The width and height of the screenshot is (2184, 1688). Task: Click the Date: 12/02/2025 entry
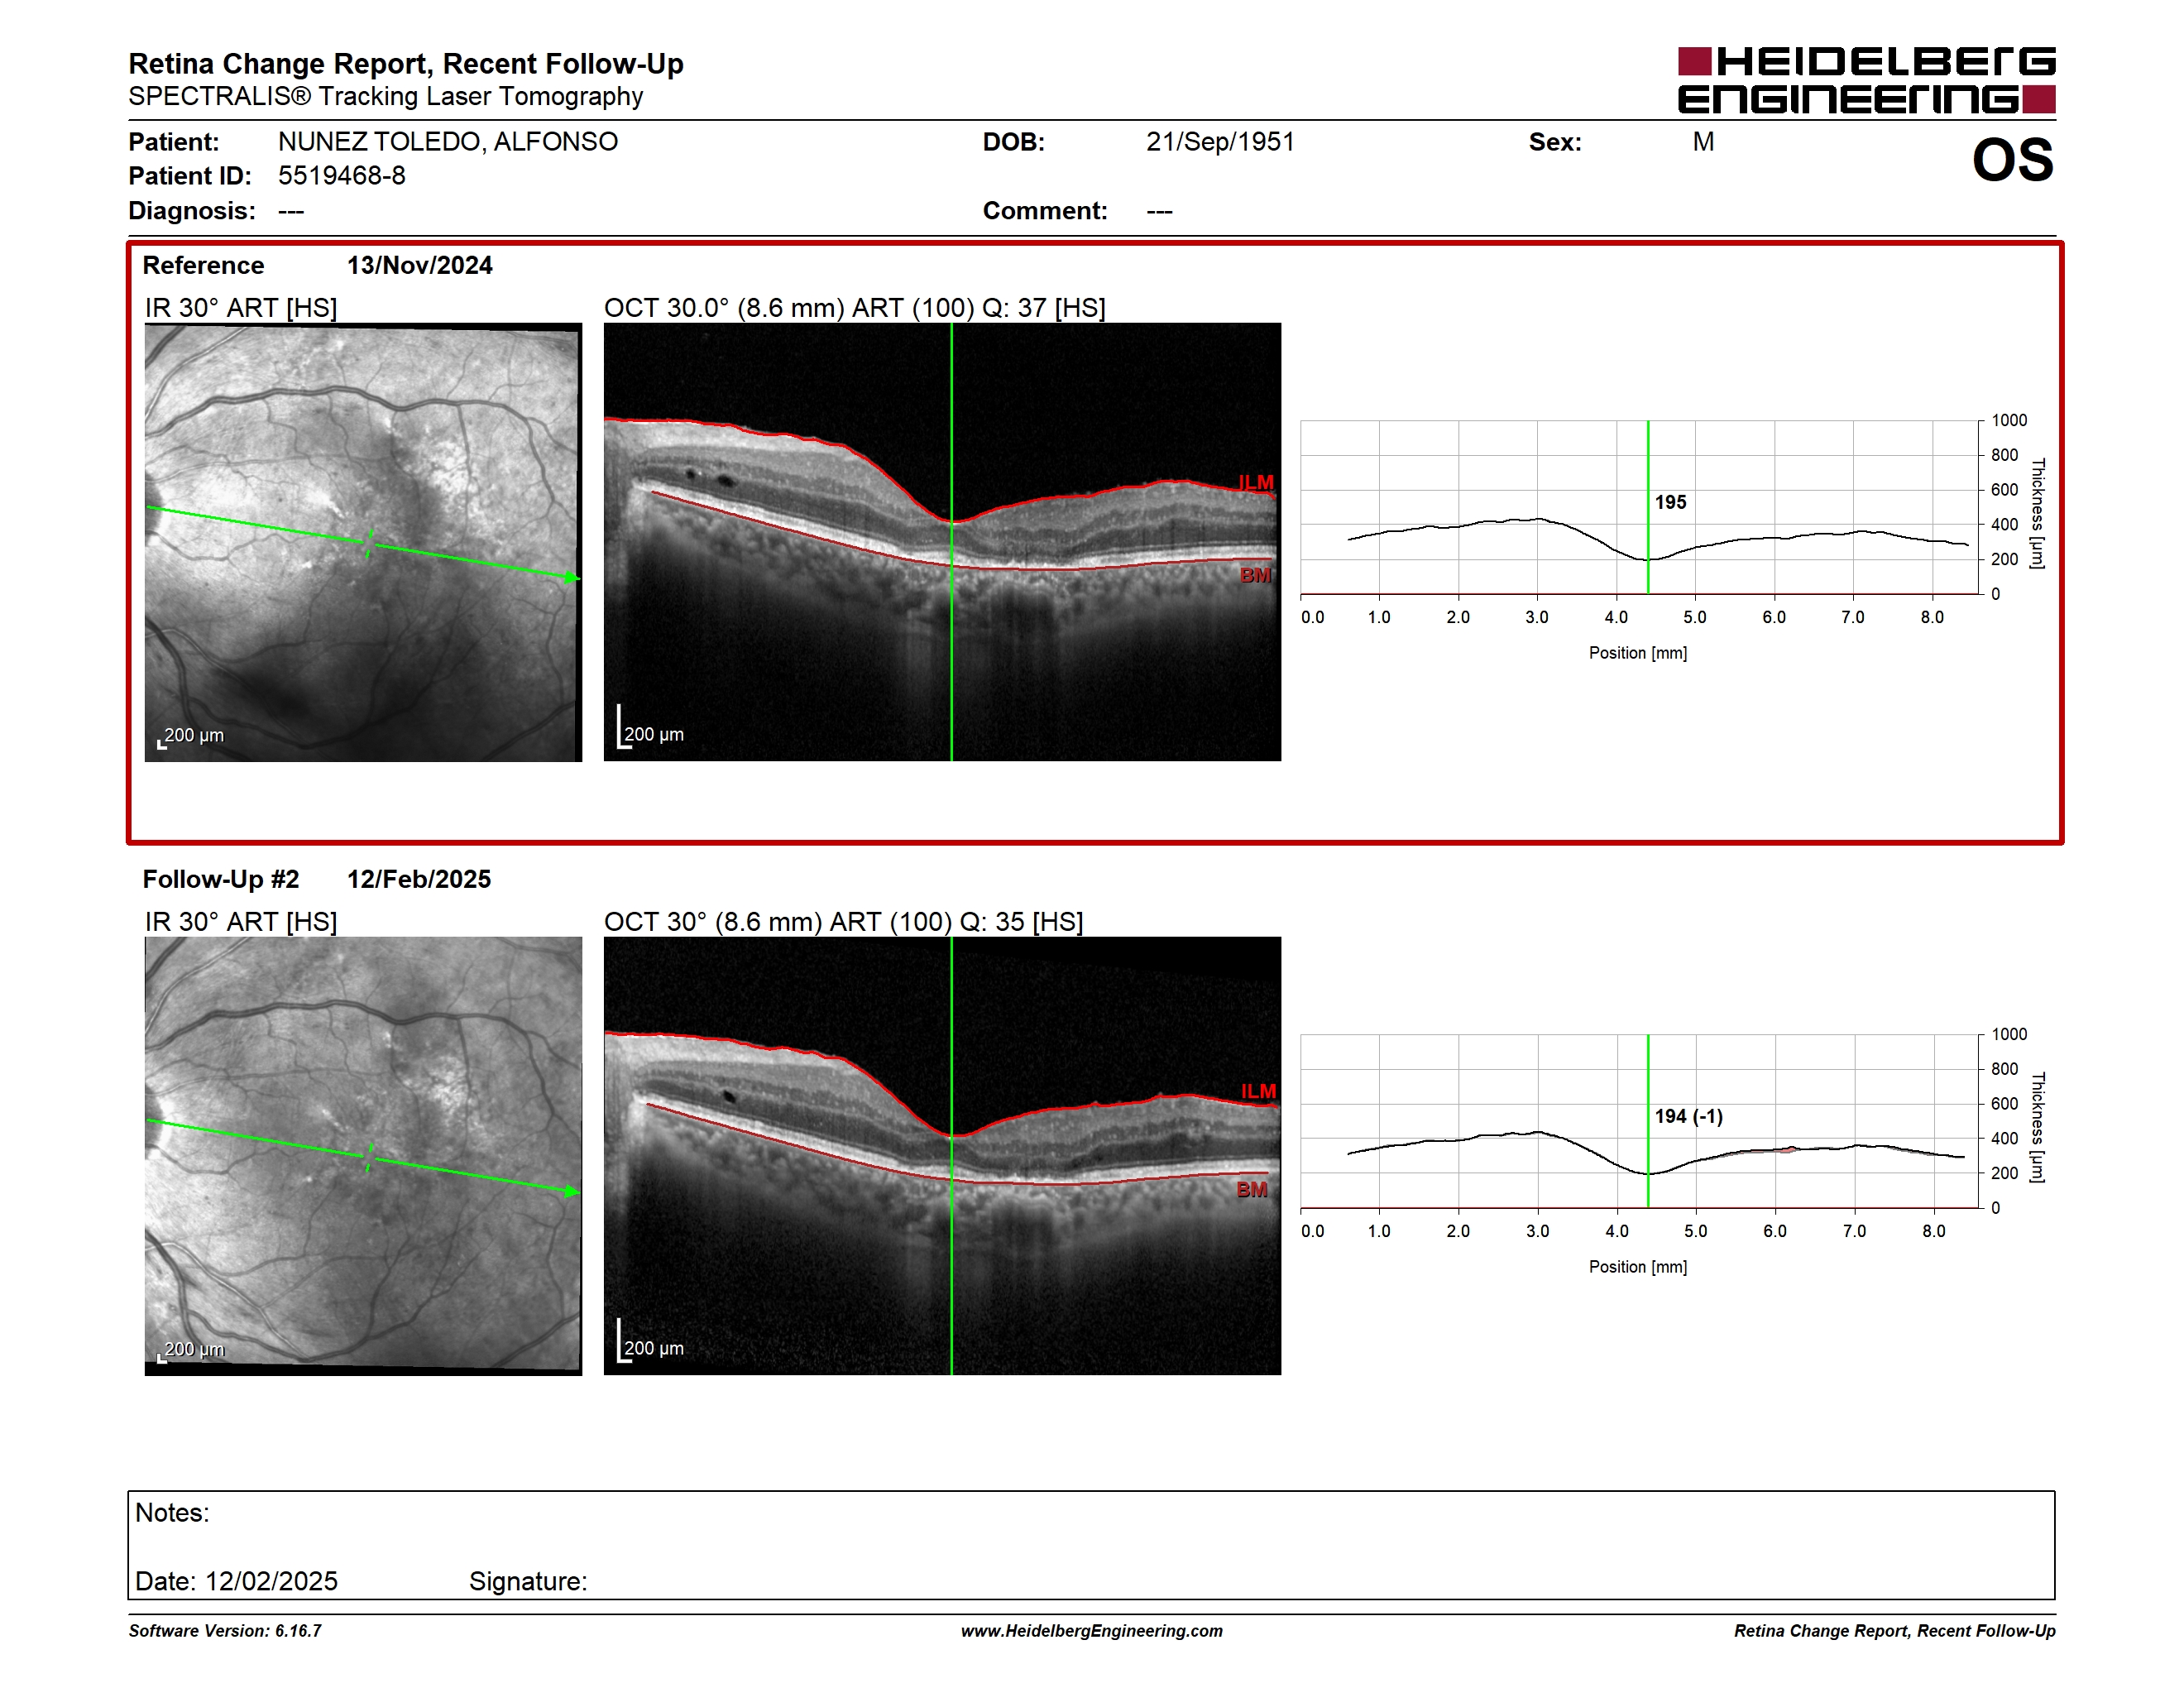pos(236,1581)
